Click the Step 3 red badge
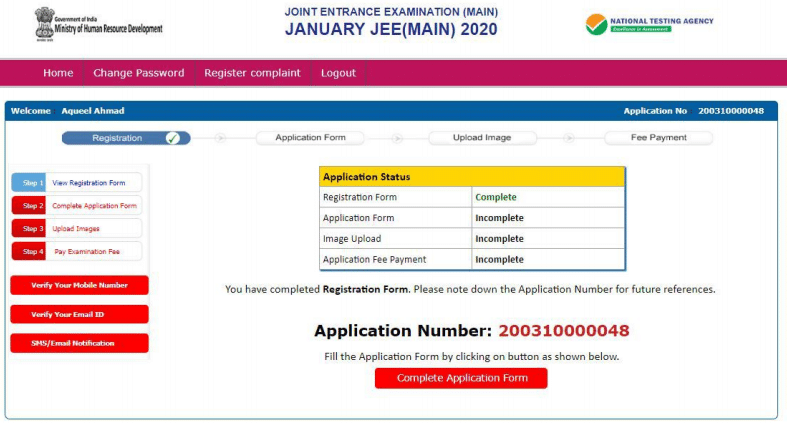This screenshot has width=787, height=423. pyautogui.click(x=29, y=228)
